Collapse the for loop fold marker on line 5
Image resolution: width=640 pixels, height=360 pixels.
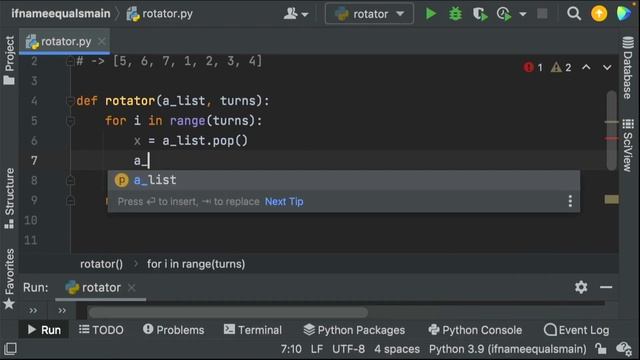(x=70, y=121)
